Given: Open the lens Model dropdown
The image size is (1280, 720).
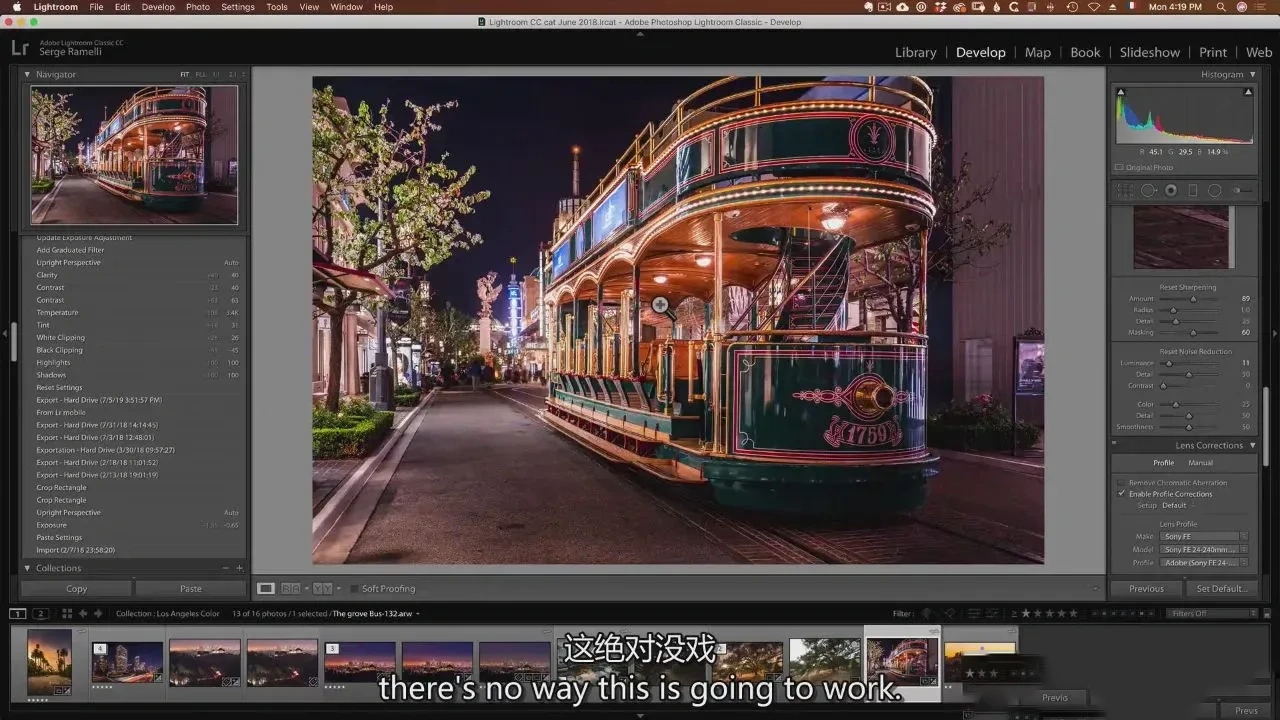Looking at the screenshot, I should (1204, 549).
